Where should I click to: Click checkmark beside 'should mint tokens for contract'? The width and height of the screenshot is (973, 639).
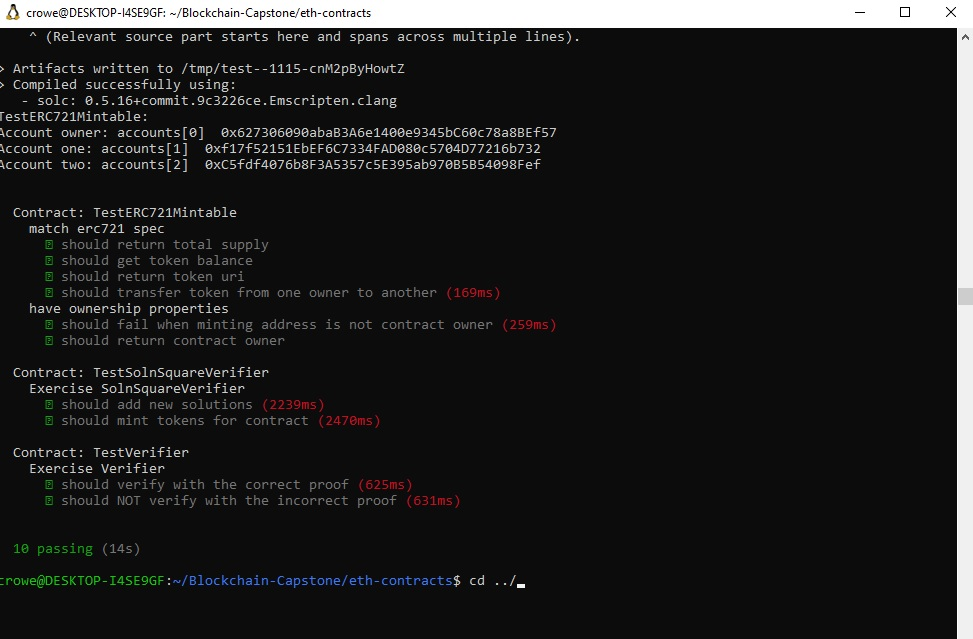tap(49, 421)
